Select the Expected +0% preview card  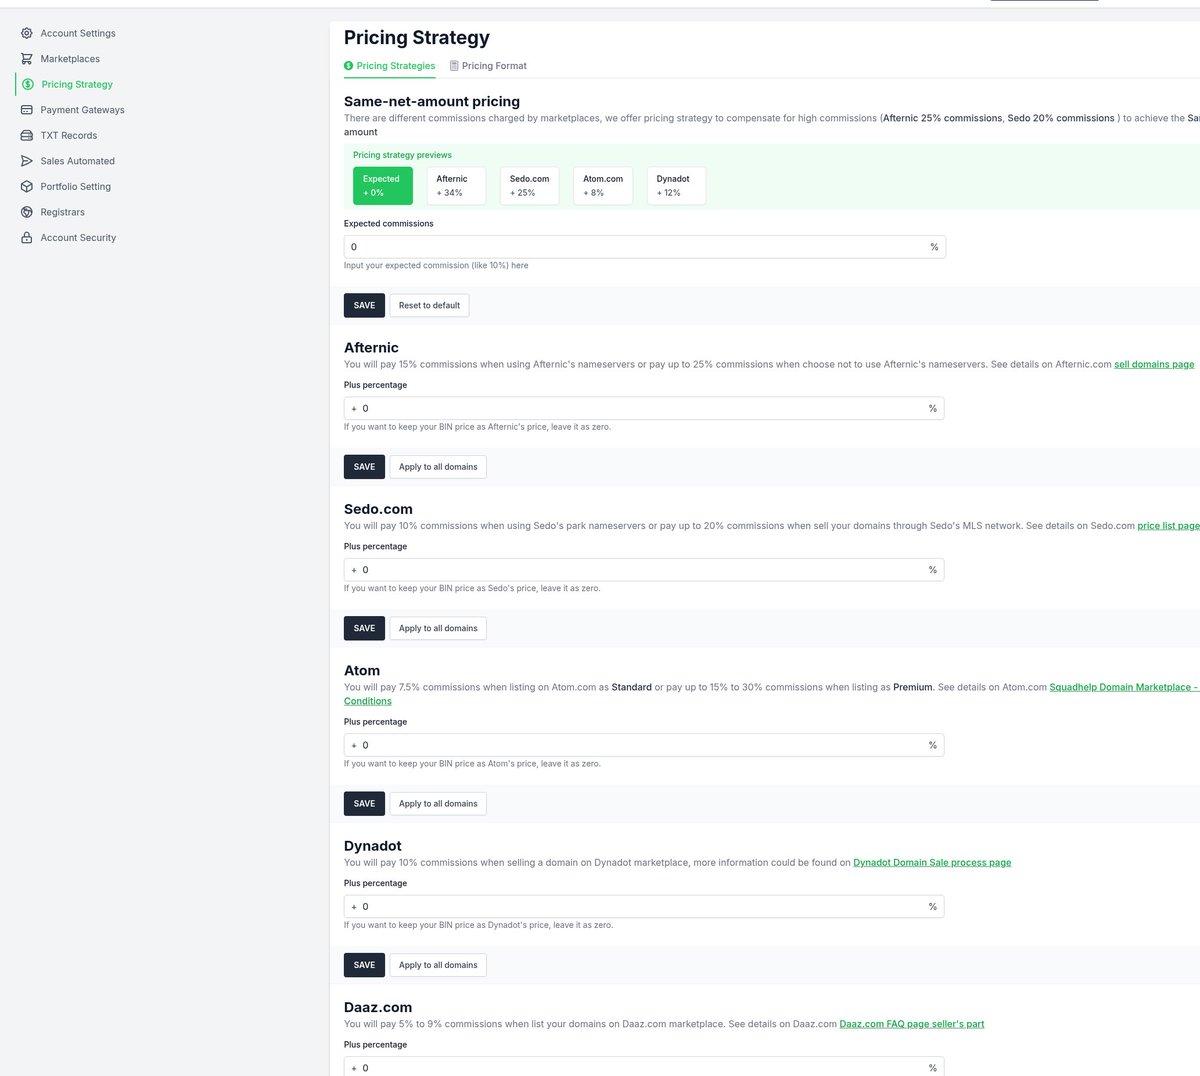click(x=383, y=186)
